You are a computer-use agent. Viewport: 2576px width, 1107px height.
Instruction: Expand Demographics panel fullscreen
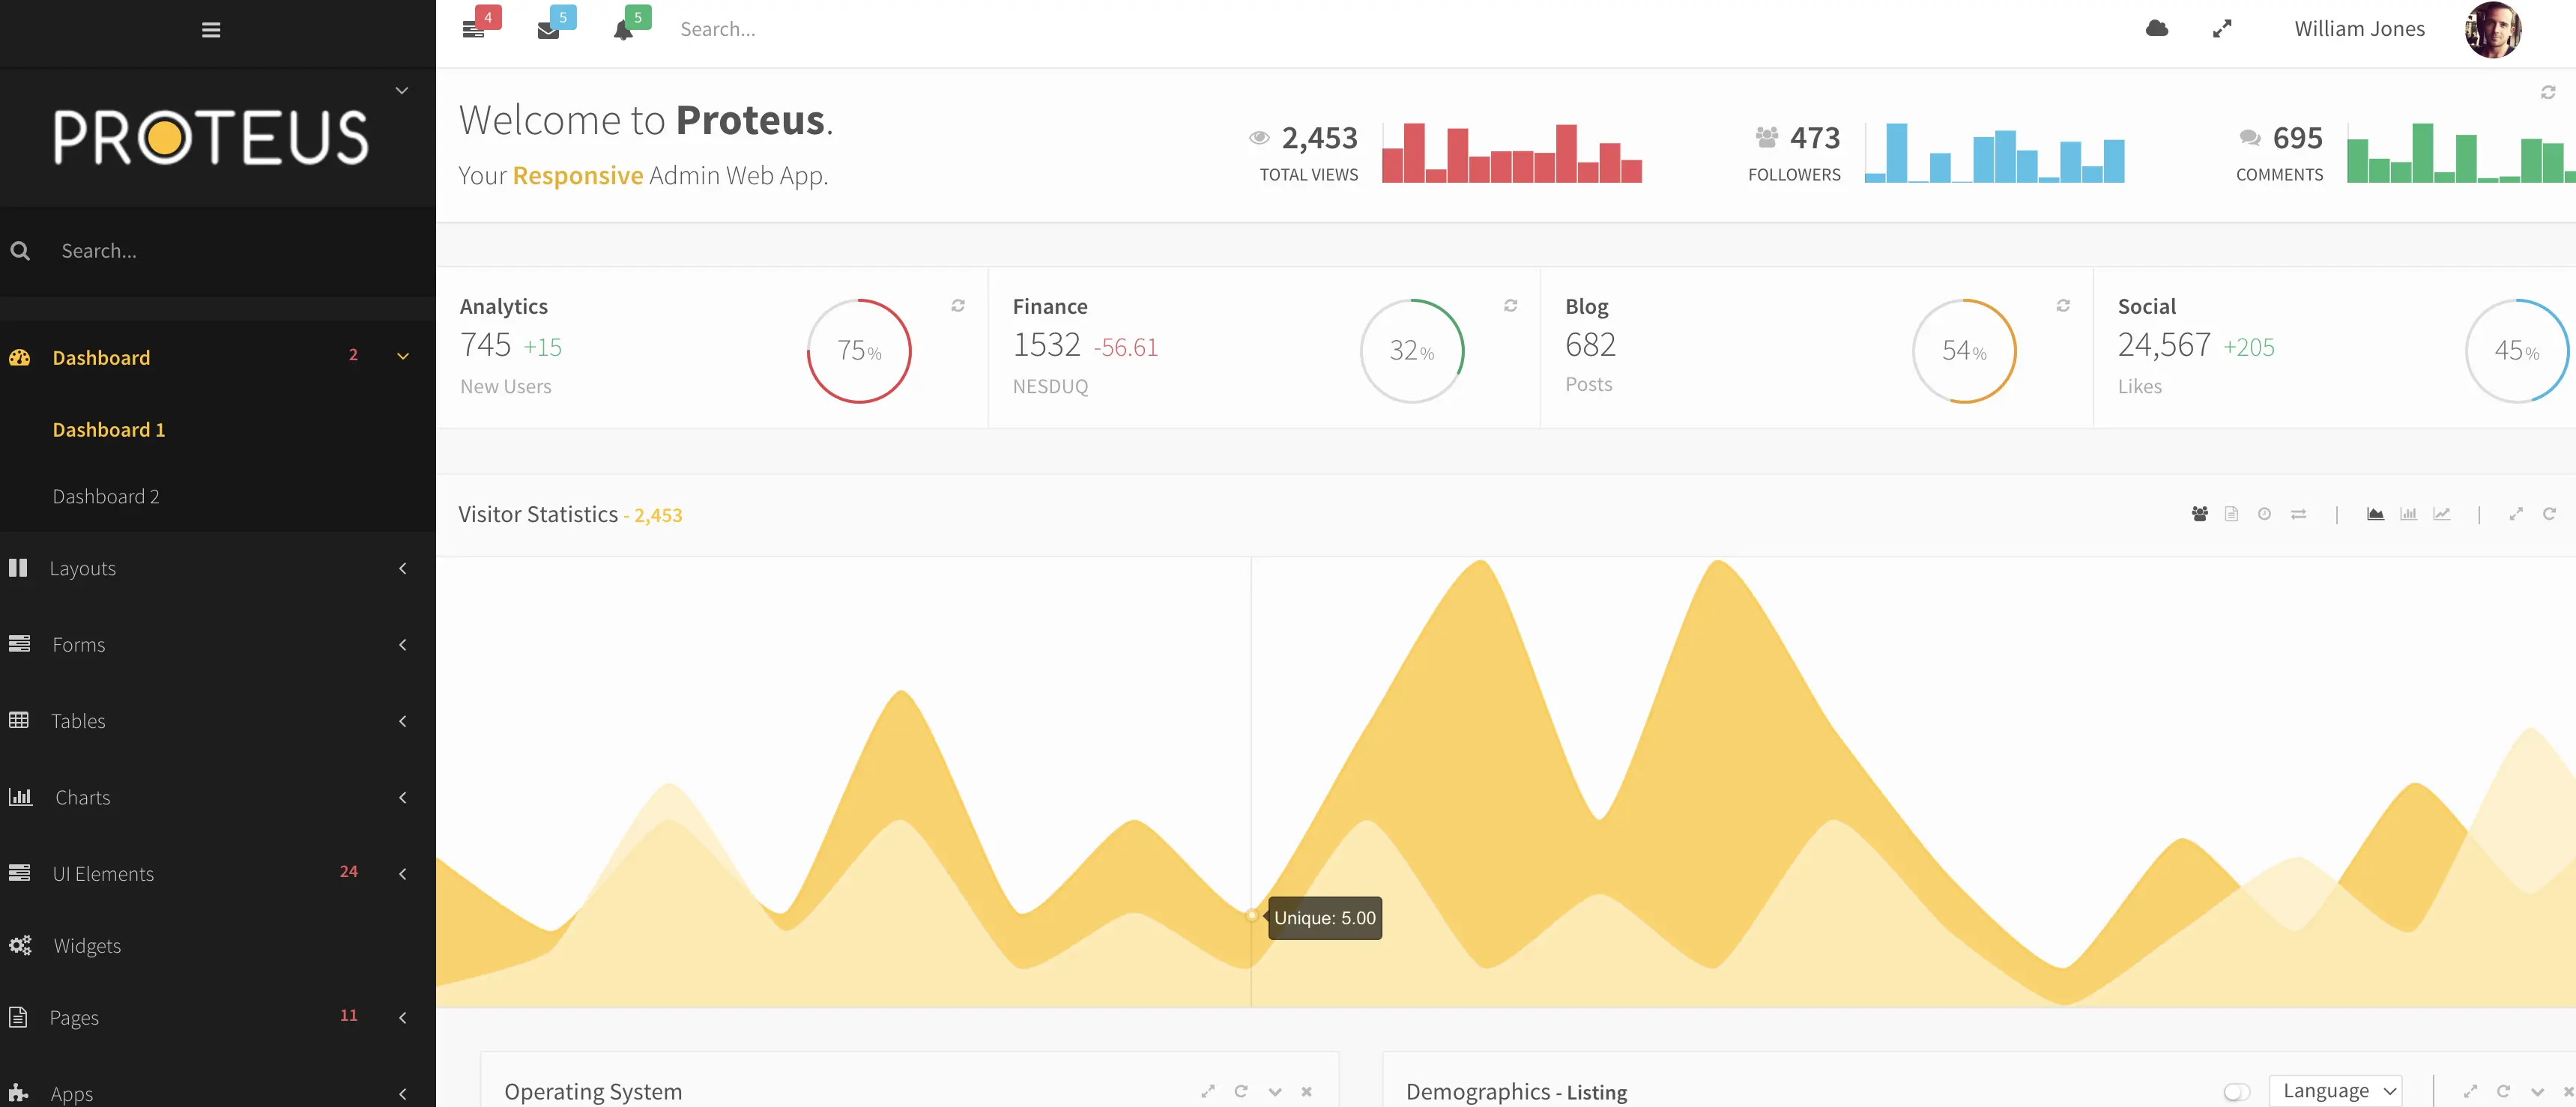tap(2470, 1092)
